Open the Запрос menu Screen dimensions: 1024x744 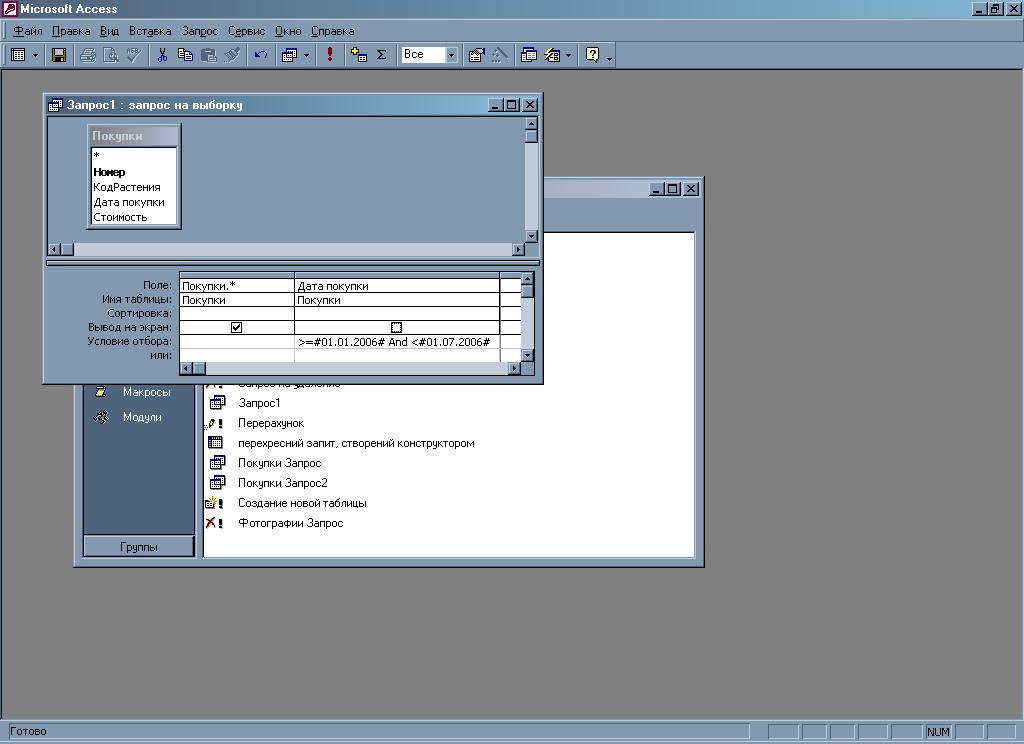(200, 31)
